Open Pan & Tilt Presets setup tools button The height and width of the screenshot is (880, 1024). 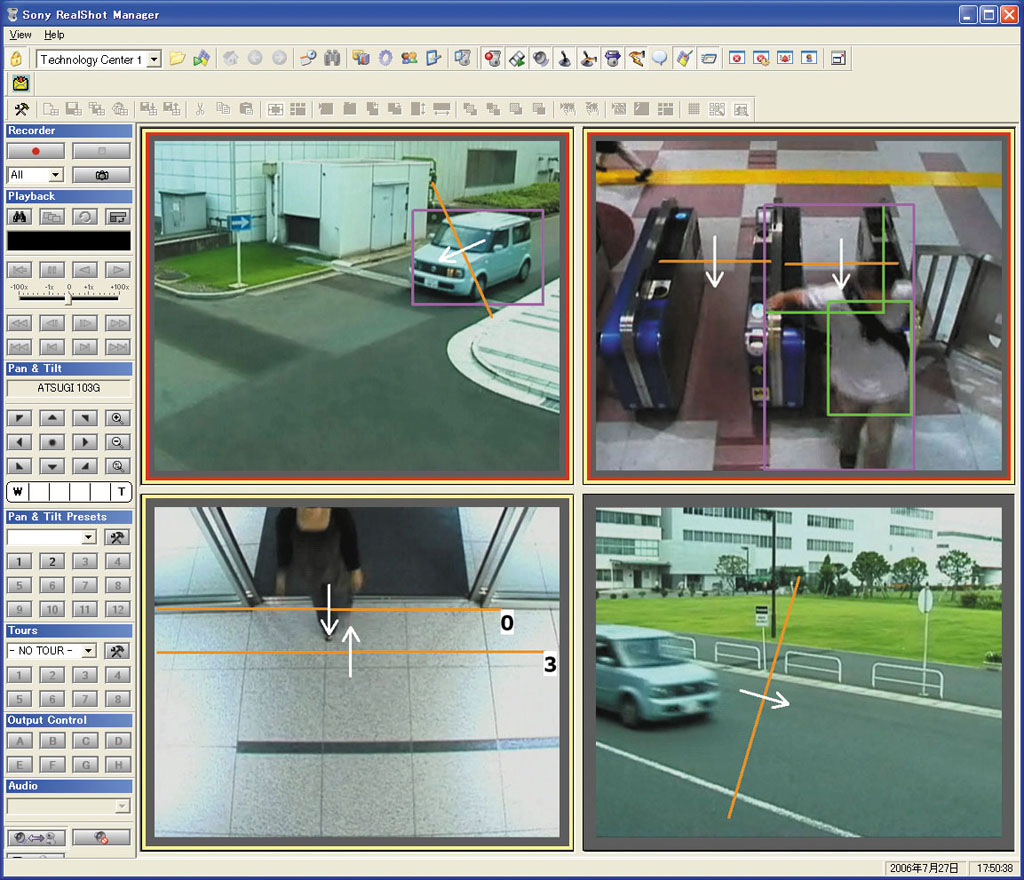tap(118, 537)
